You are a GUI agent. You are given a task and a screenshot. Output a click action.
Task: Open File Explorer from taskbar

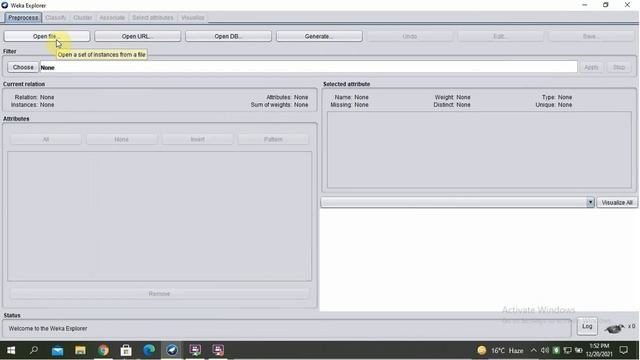click(80, 350)
